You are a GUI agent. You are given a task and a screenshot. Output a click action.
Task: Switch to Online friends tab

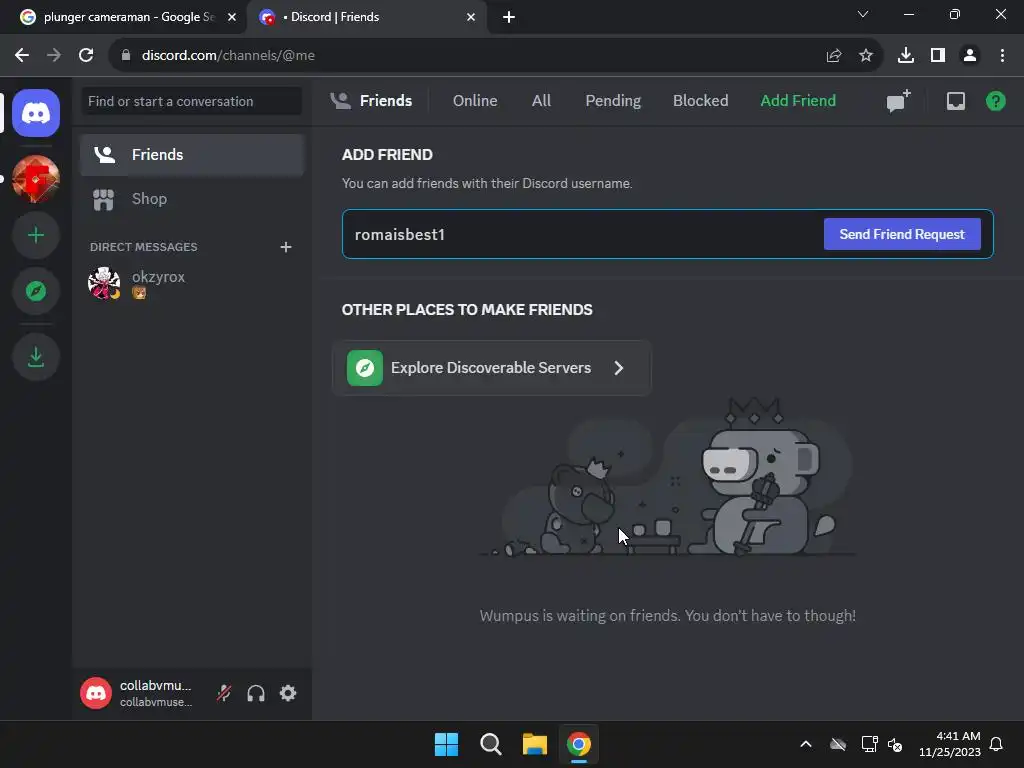[x=475, y=101]
